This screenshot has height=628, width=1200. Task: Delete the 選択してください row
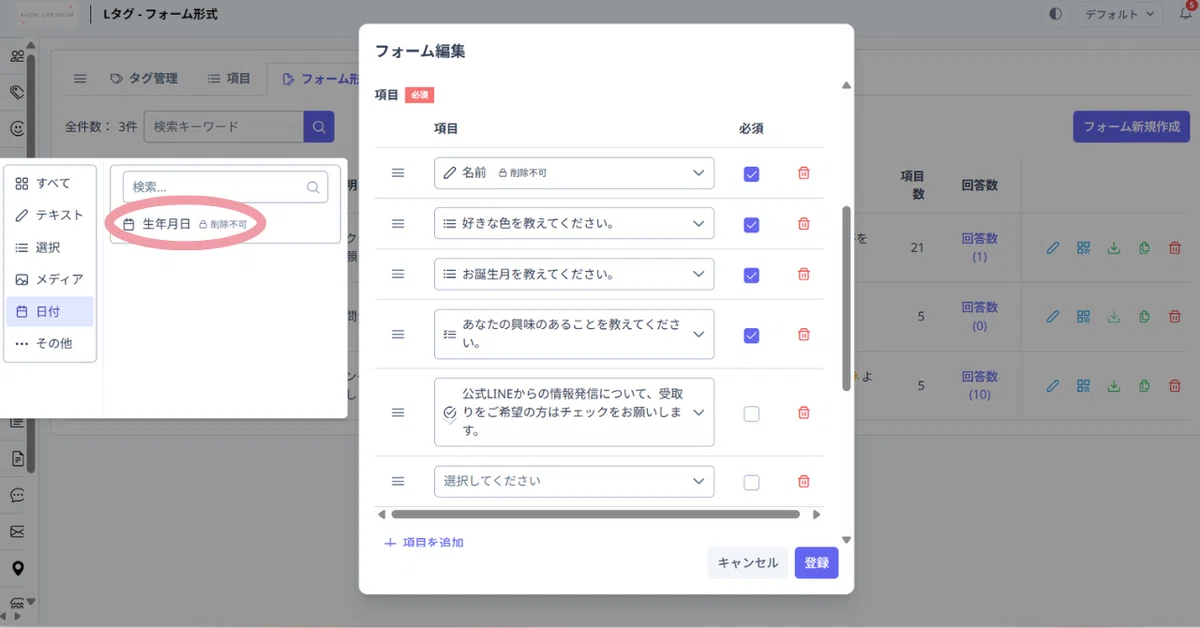[803, 482]
